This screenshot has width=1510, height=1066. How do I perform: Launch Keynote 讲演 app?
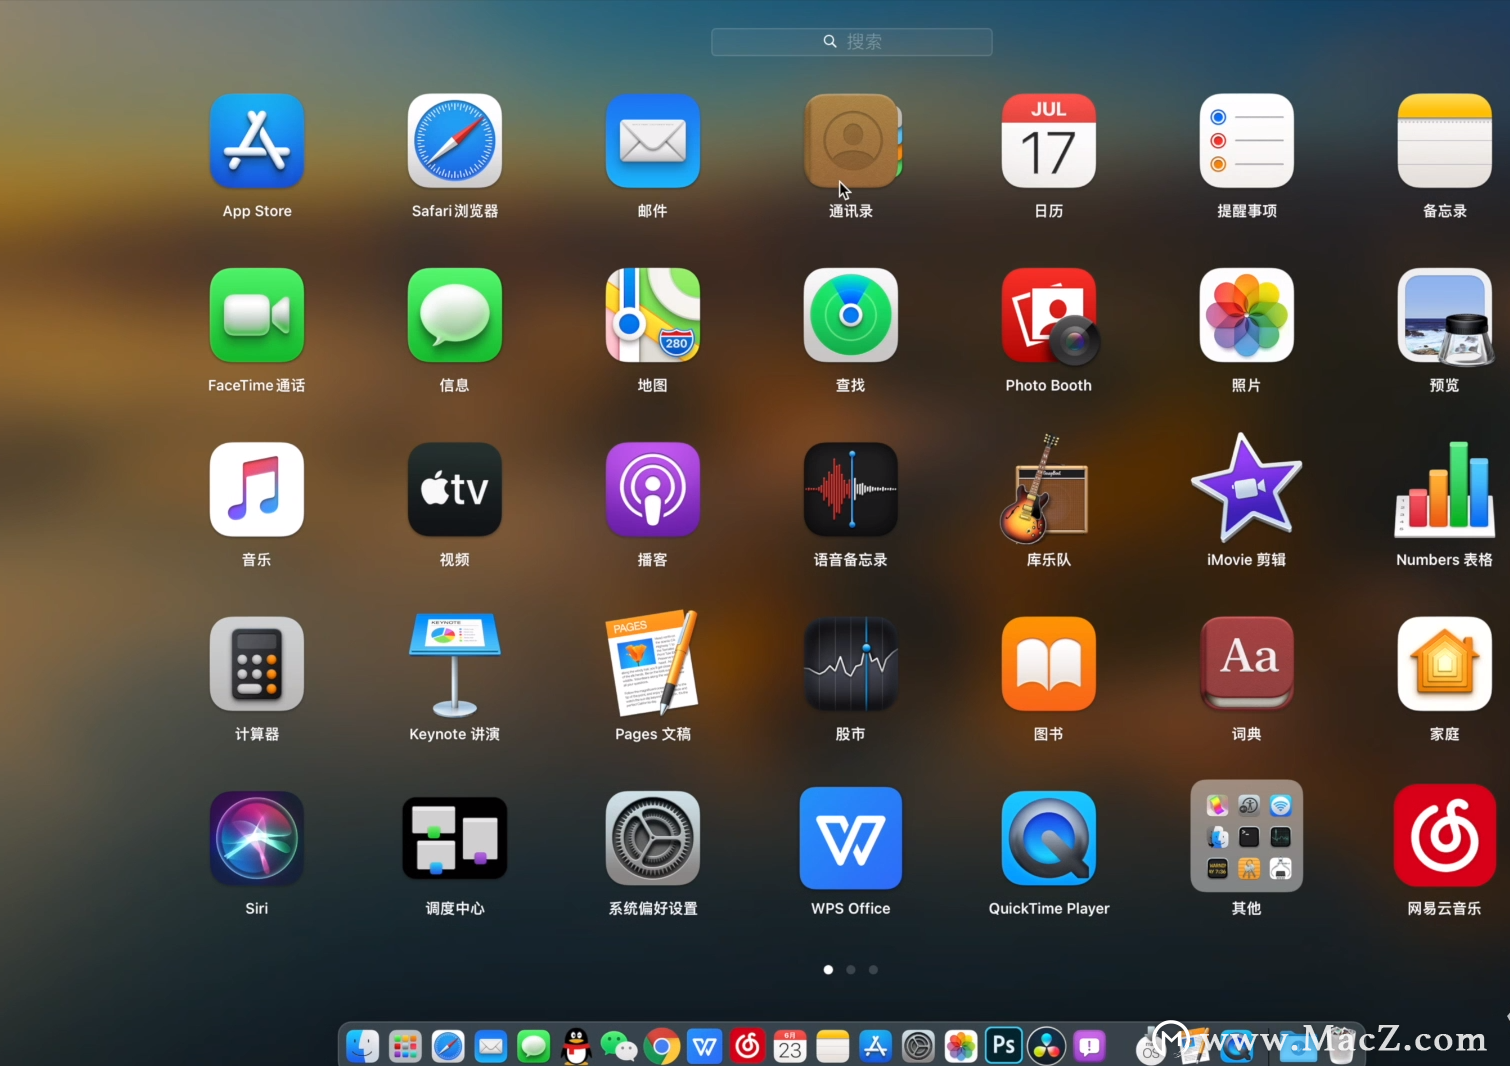(x=455, y=663)
